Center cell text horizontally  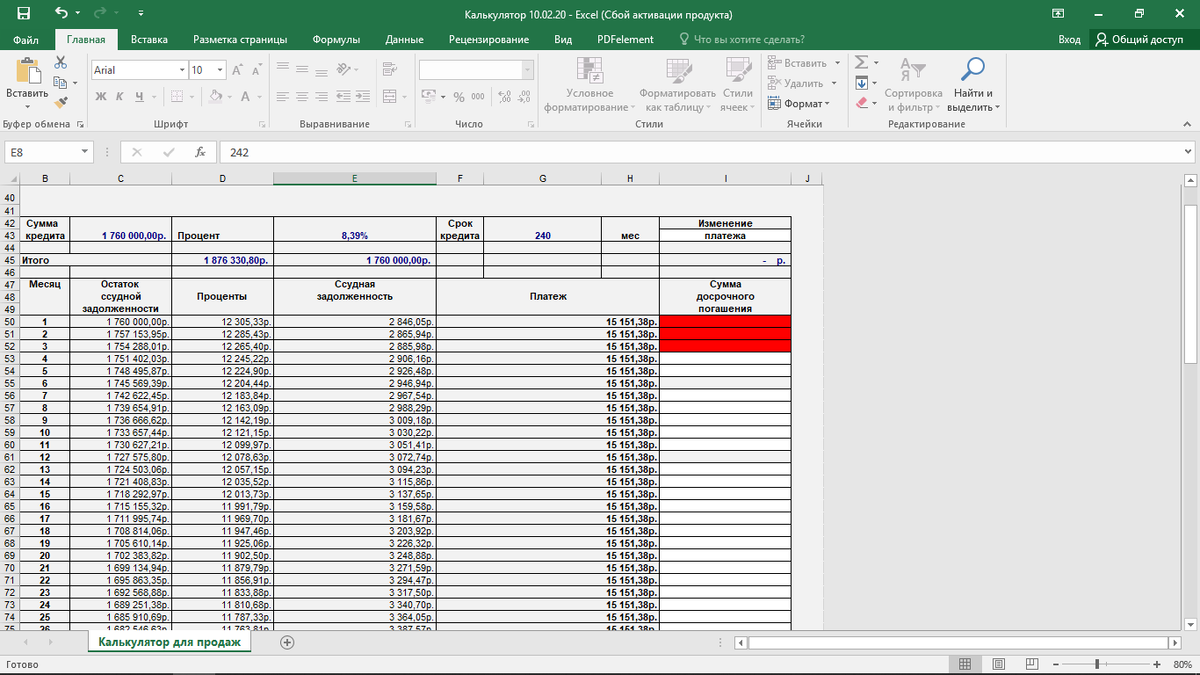click(301, 97)
